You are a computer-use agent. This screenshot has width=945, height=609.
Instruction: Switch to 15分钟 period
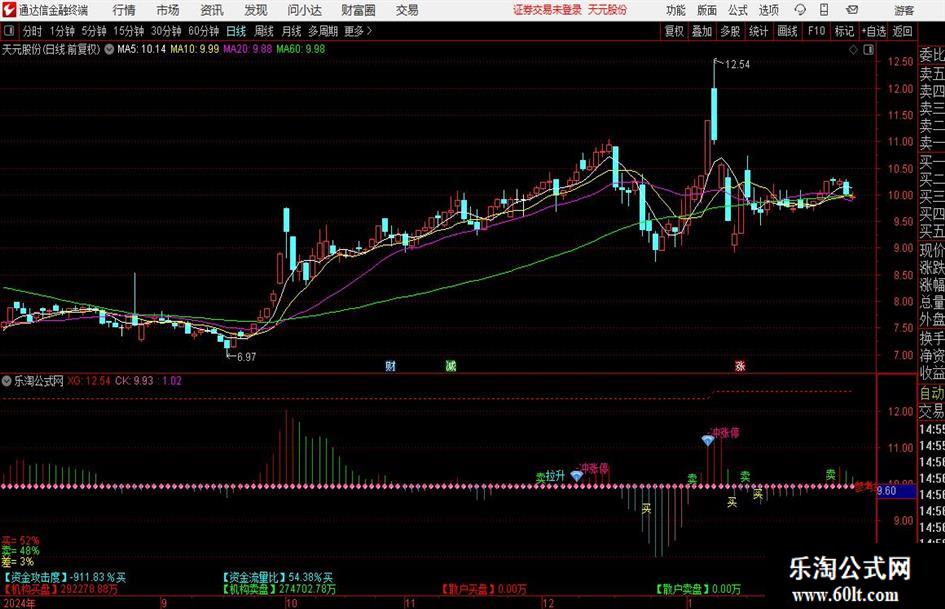pos(128,31)
